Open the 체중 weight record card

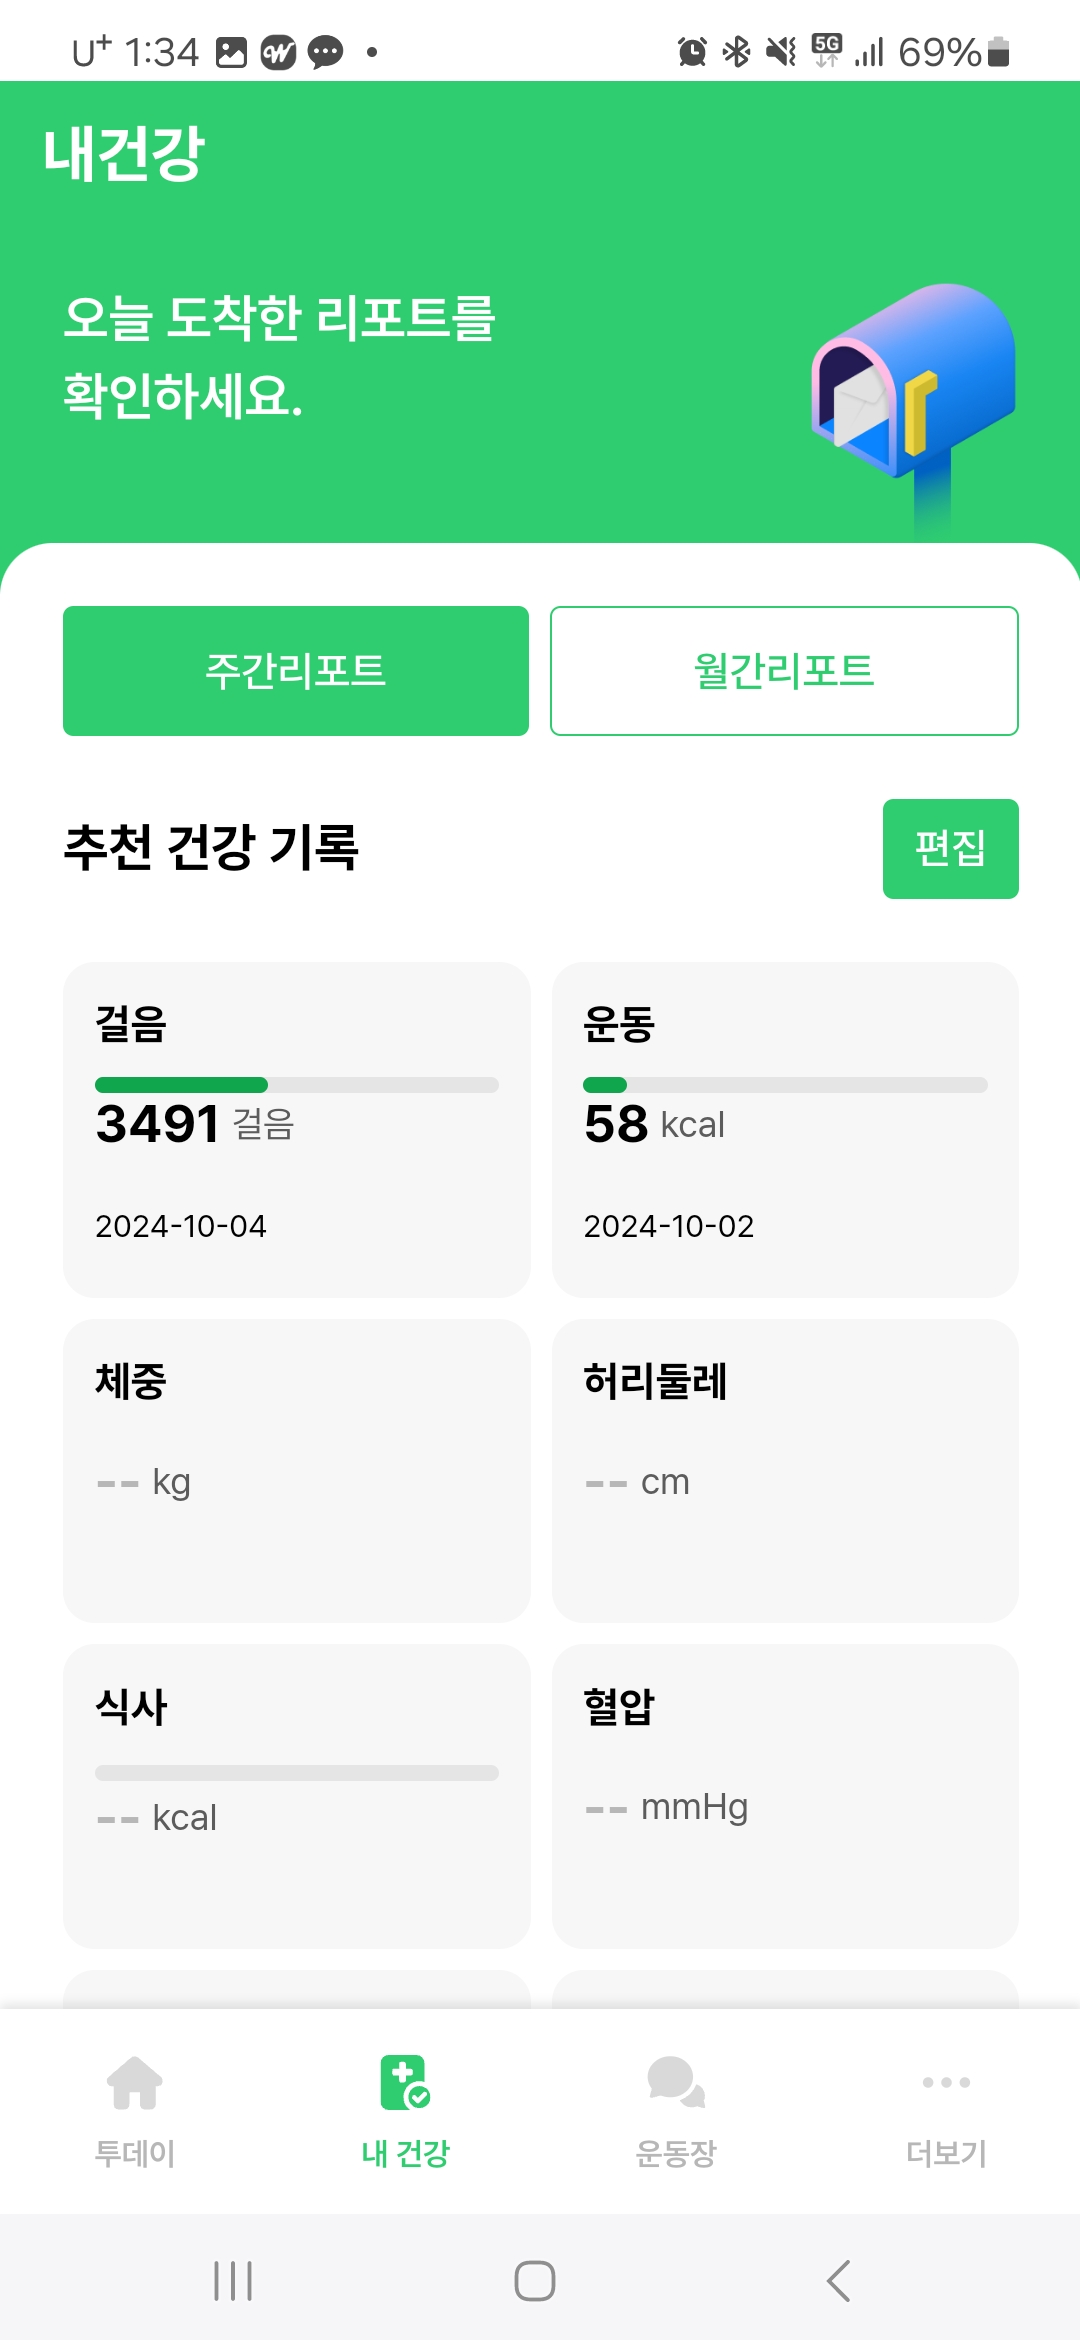tap(296, 1470)
